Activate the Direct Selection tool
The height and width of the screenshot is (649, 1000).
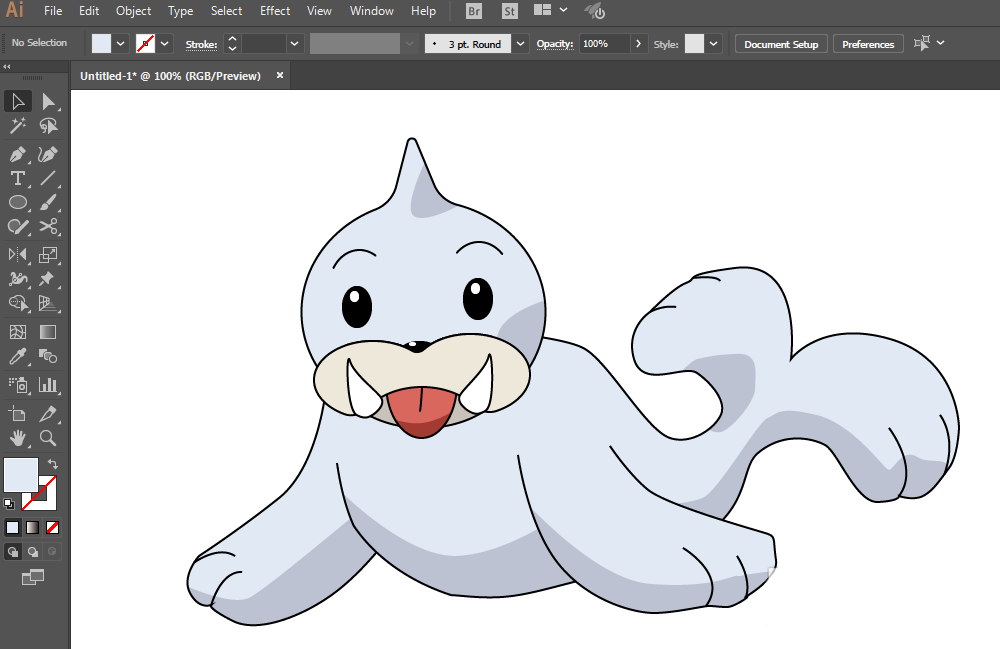click(48, 101)
